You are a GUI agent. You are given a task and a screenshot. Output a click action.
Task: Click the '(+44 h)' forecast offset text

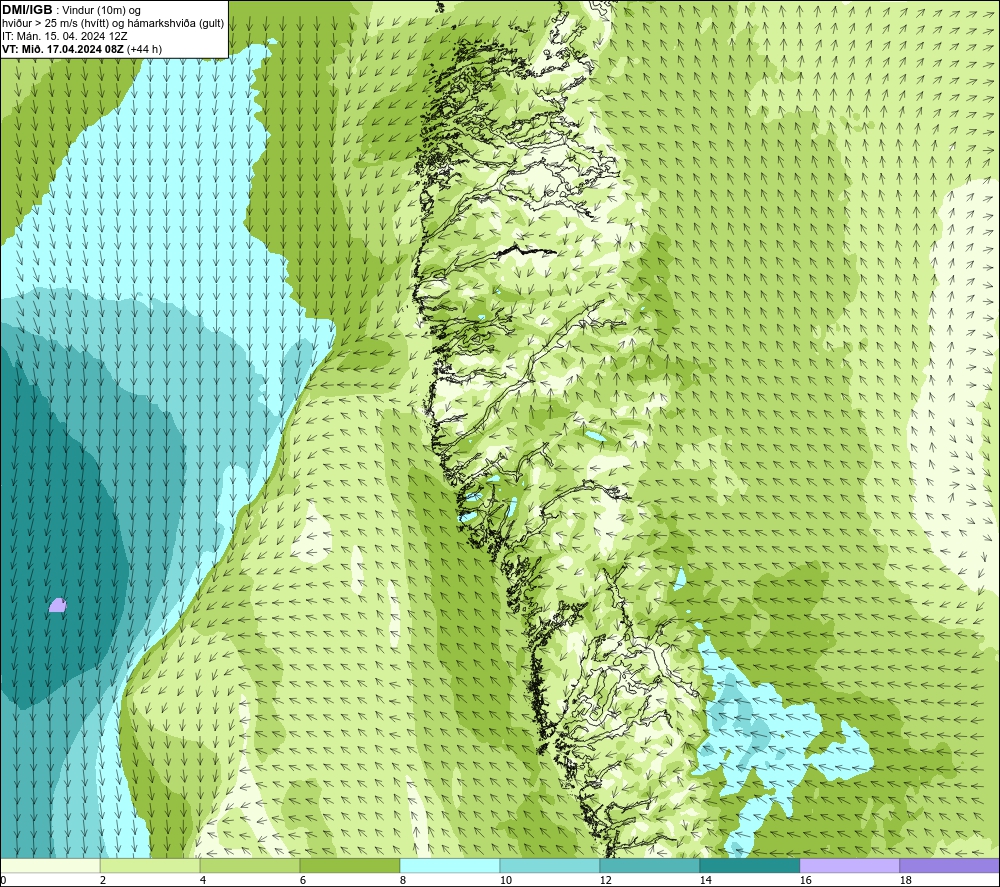(145, 49)
